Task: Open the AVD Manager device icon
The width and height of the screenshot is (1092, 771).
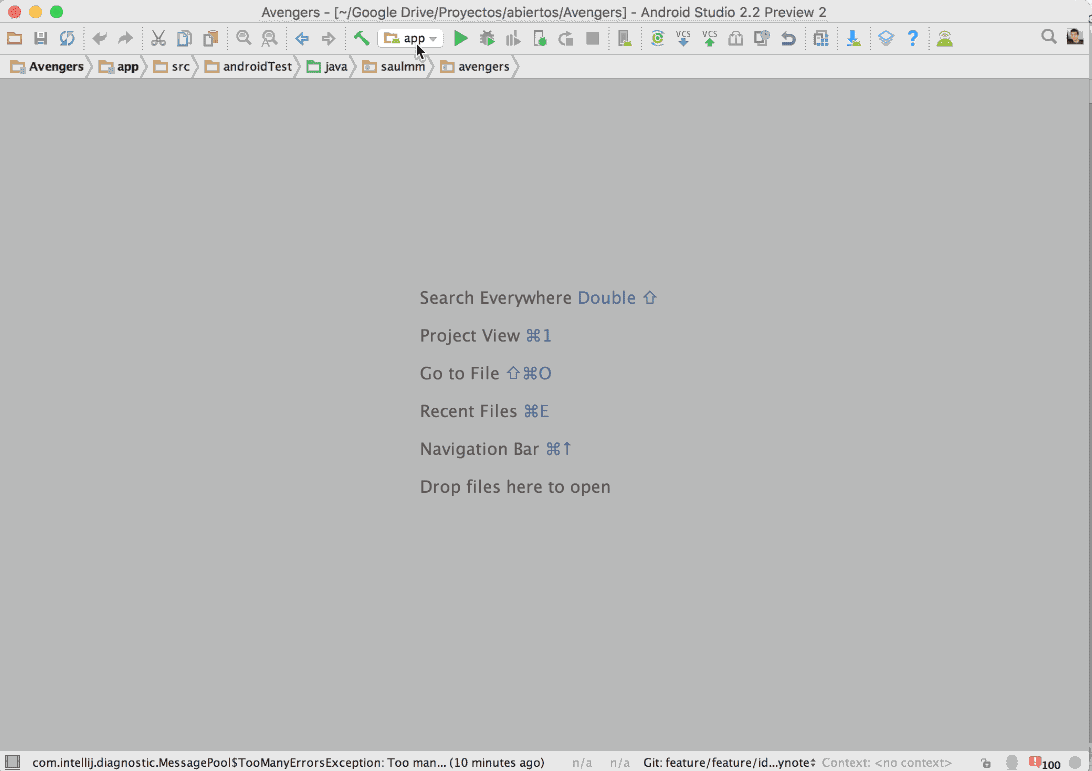Action: (x=625, y=38)
